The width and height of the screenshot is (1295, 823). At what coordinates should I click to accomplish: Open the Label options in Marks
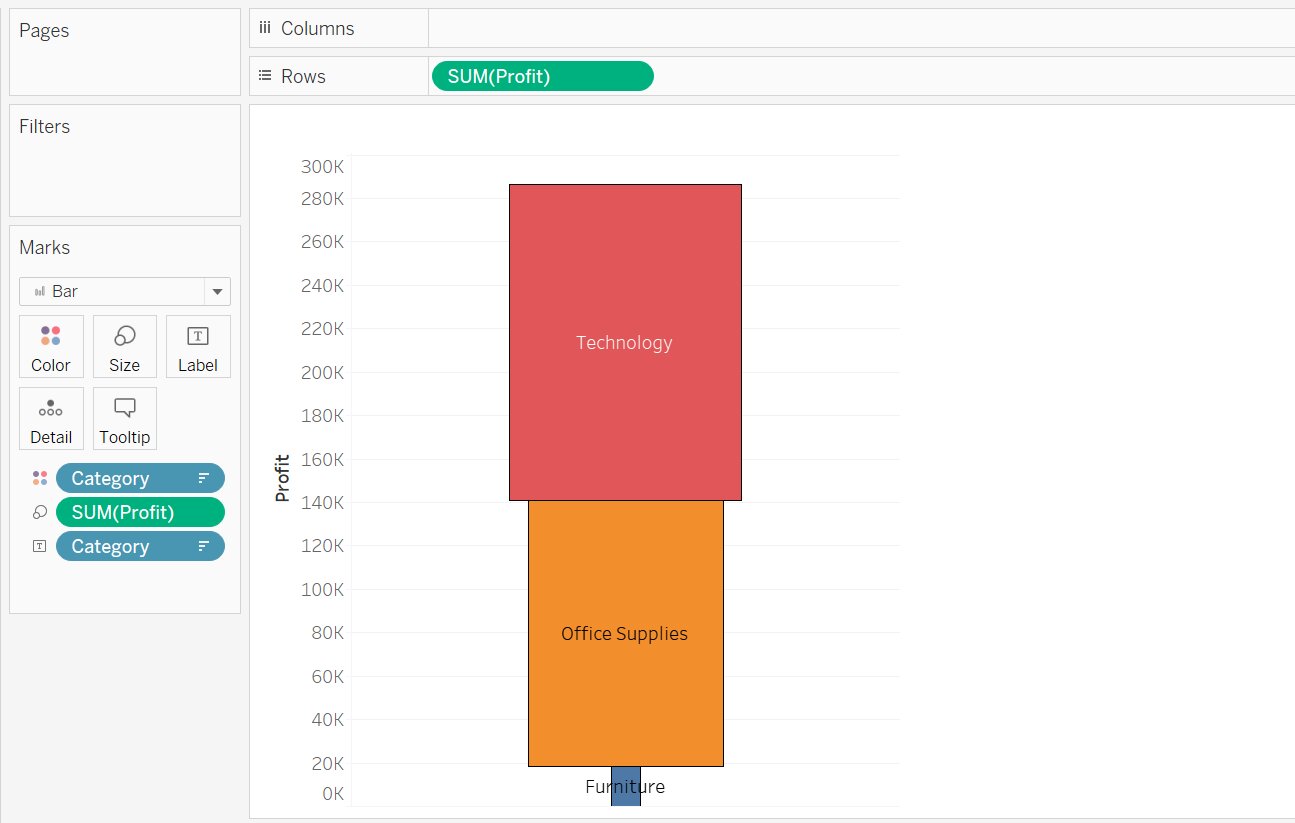click(x=198, y=345)
